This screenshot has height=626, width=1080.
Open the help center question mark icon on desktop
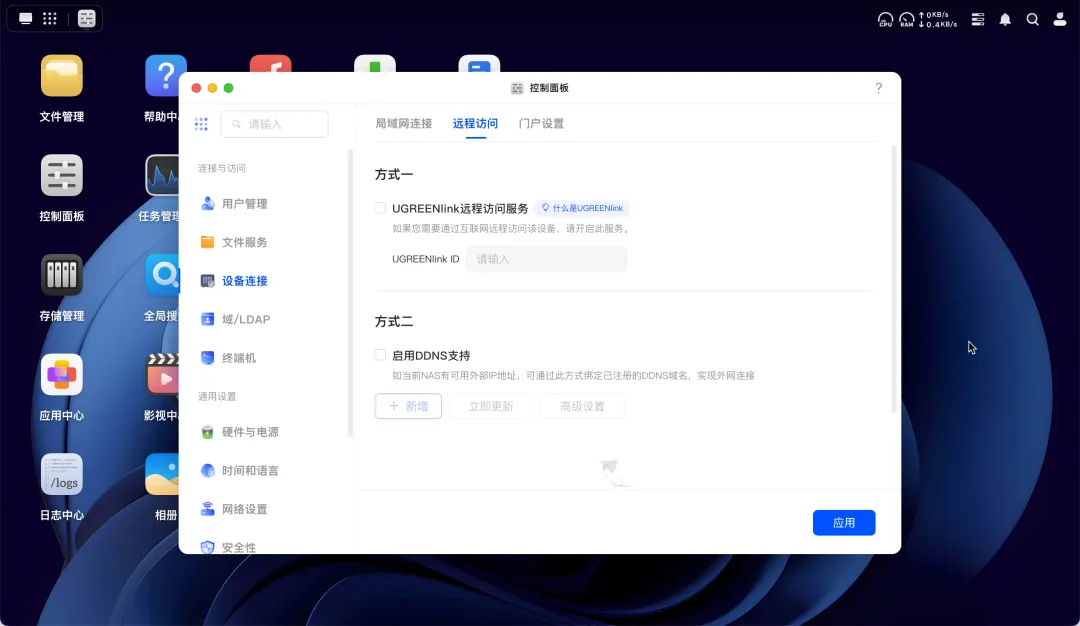tap(165, 76)
